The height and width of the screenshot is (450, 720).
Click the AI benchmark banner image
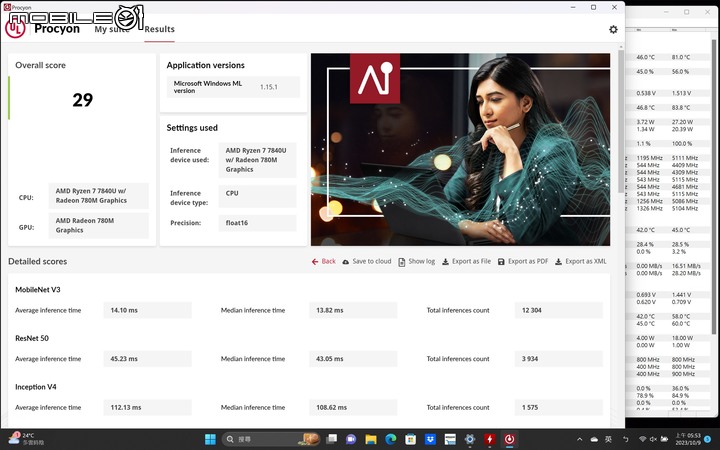coord(460,149)
